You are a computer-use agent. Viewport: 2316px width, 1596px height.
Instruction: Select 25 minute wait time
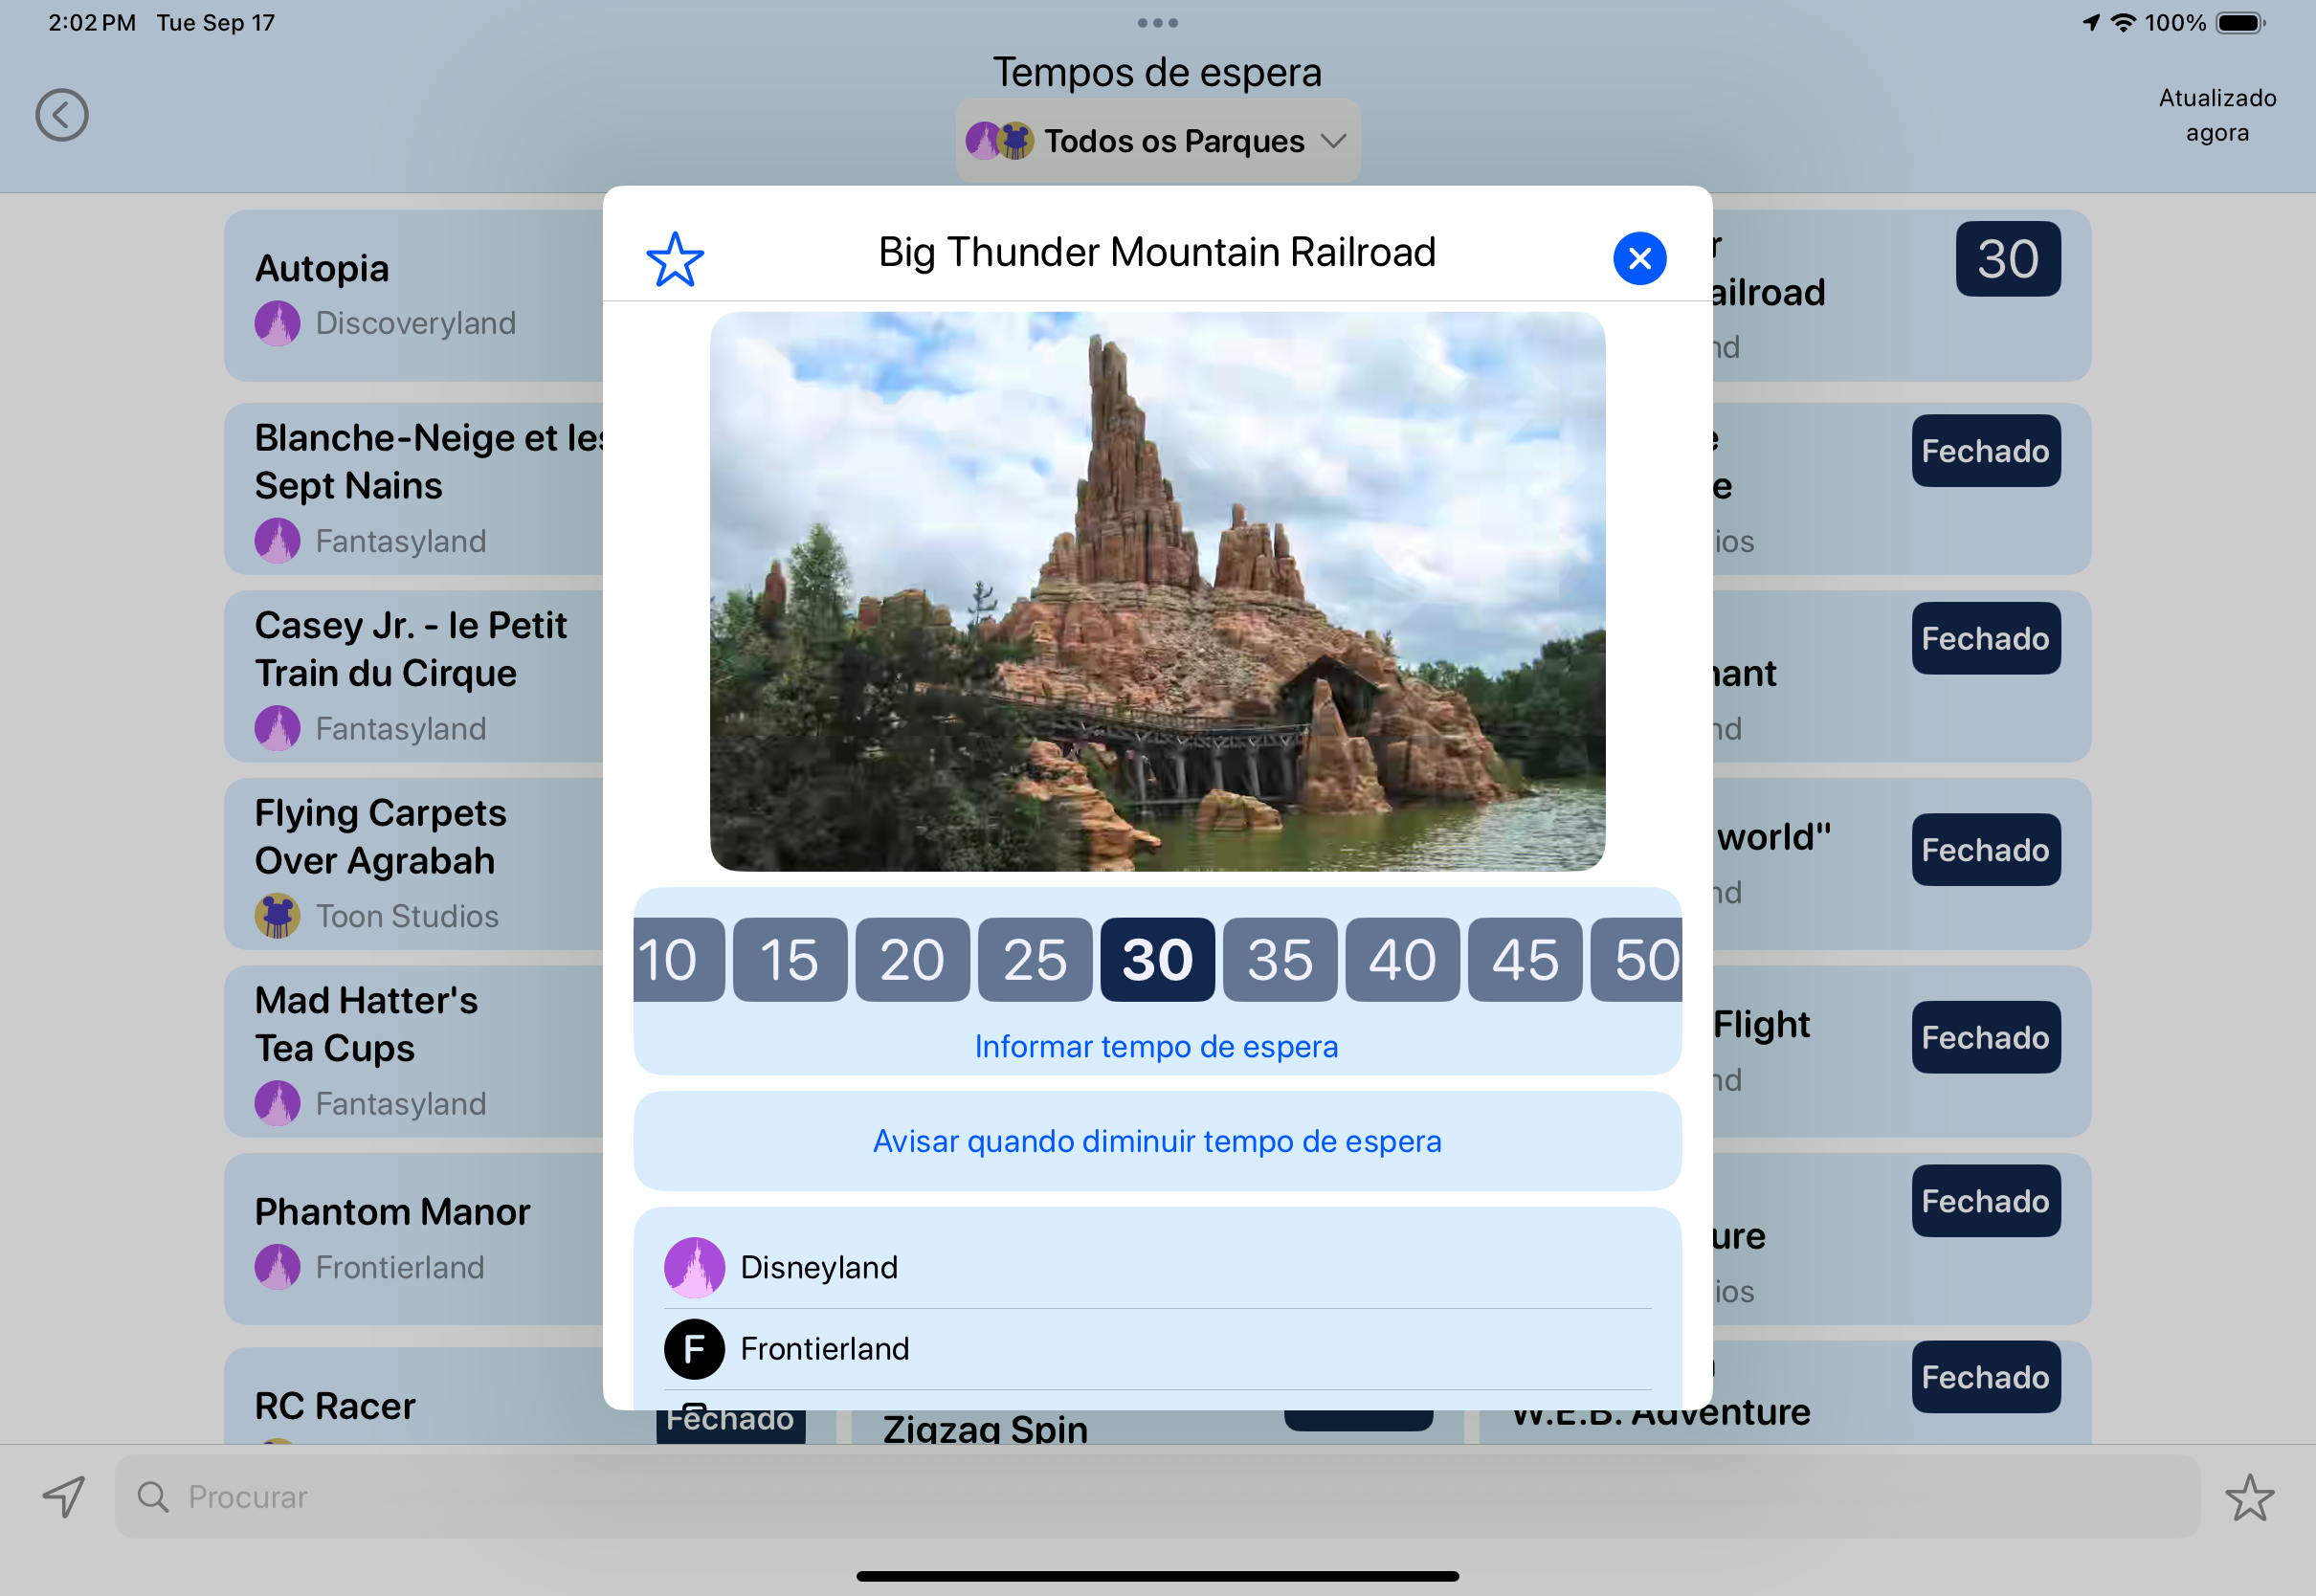(1035, 959)
